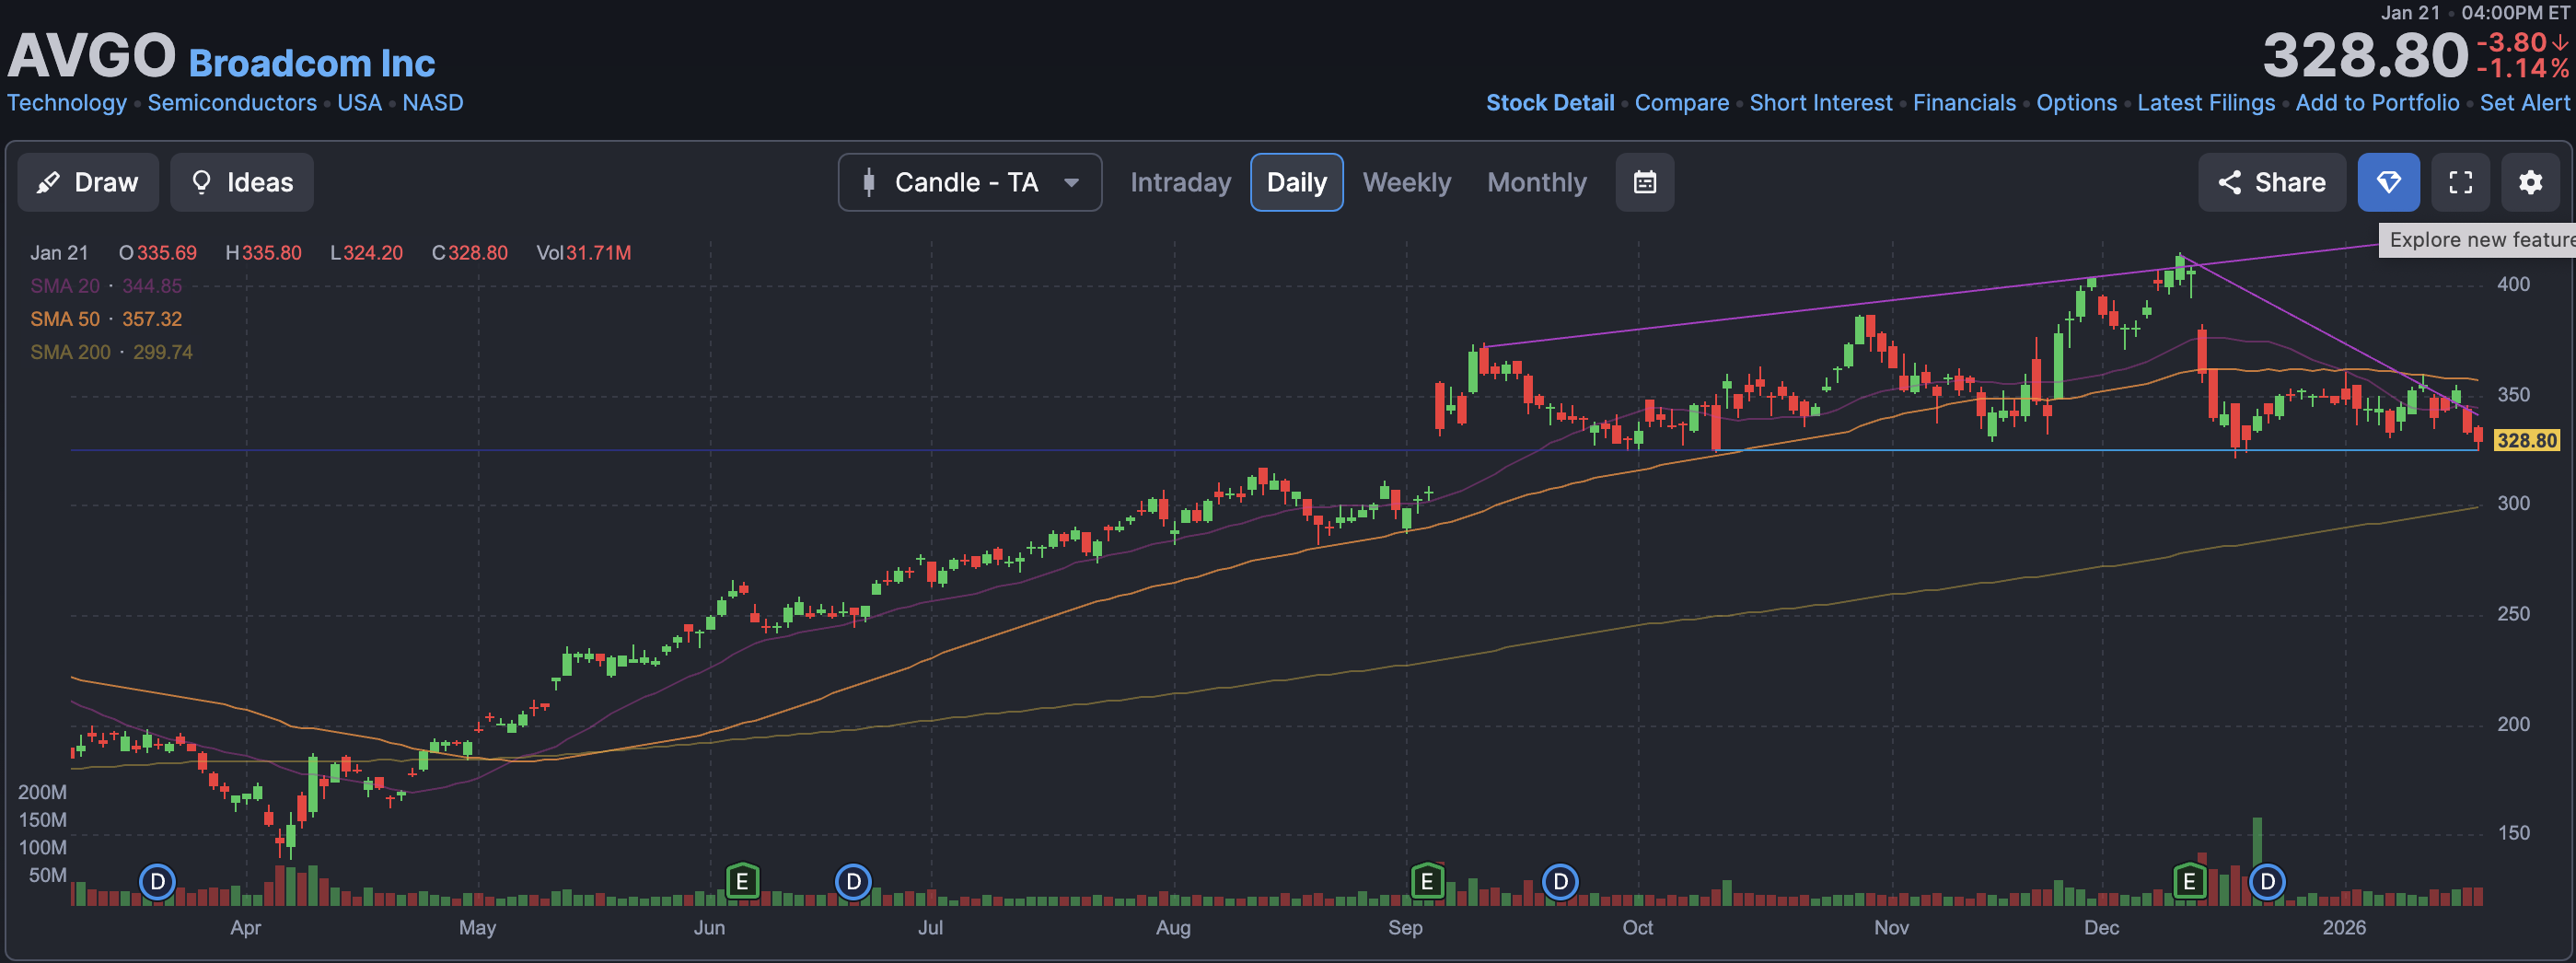Click Add to Portfolio link
Viewport: 2576px width, 963px height.
(x=2377, y=103)
